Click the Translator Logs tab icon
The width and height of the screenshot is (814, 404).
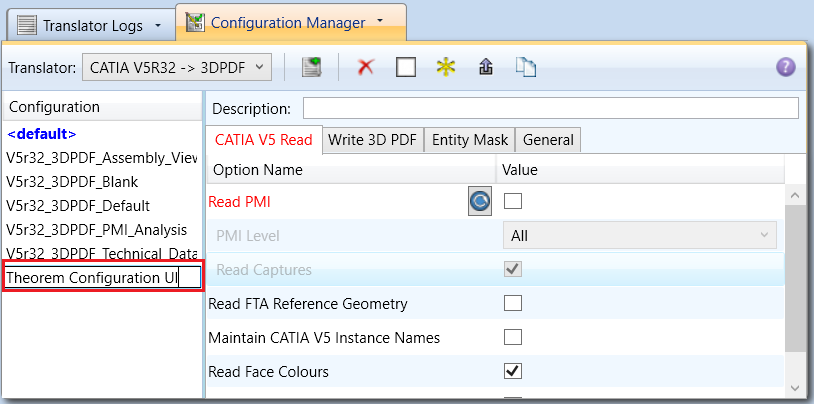click(x=27, y=24)
